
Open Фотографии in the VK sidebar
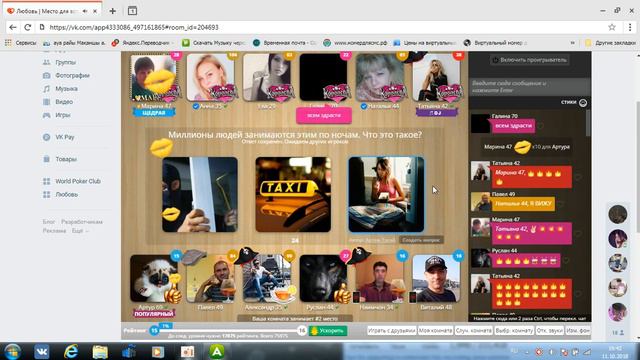(72, 76)
